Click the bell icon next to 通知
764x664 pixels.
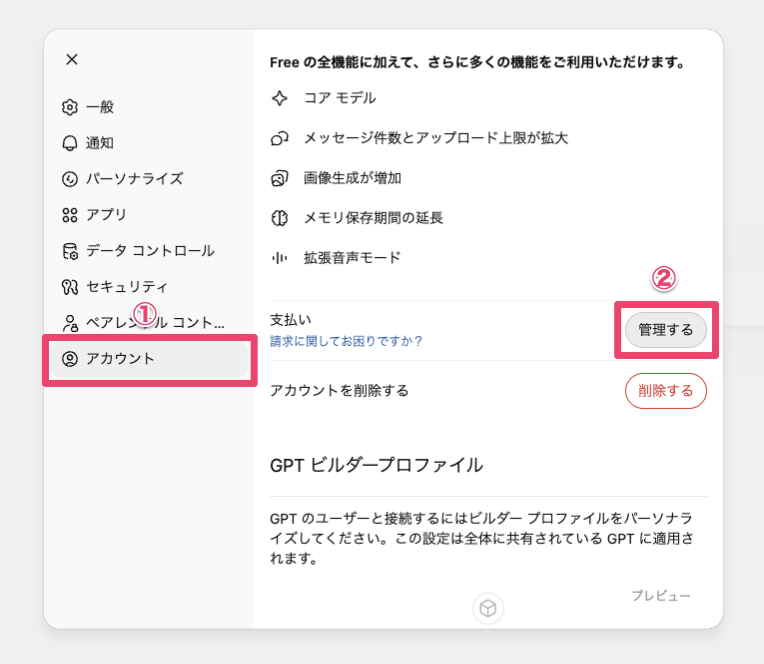(70, 143)
